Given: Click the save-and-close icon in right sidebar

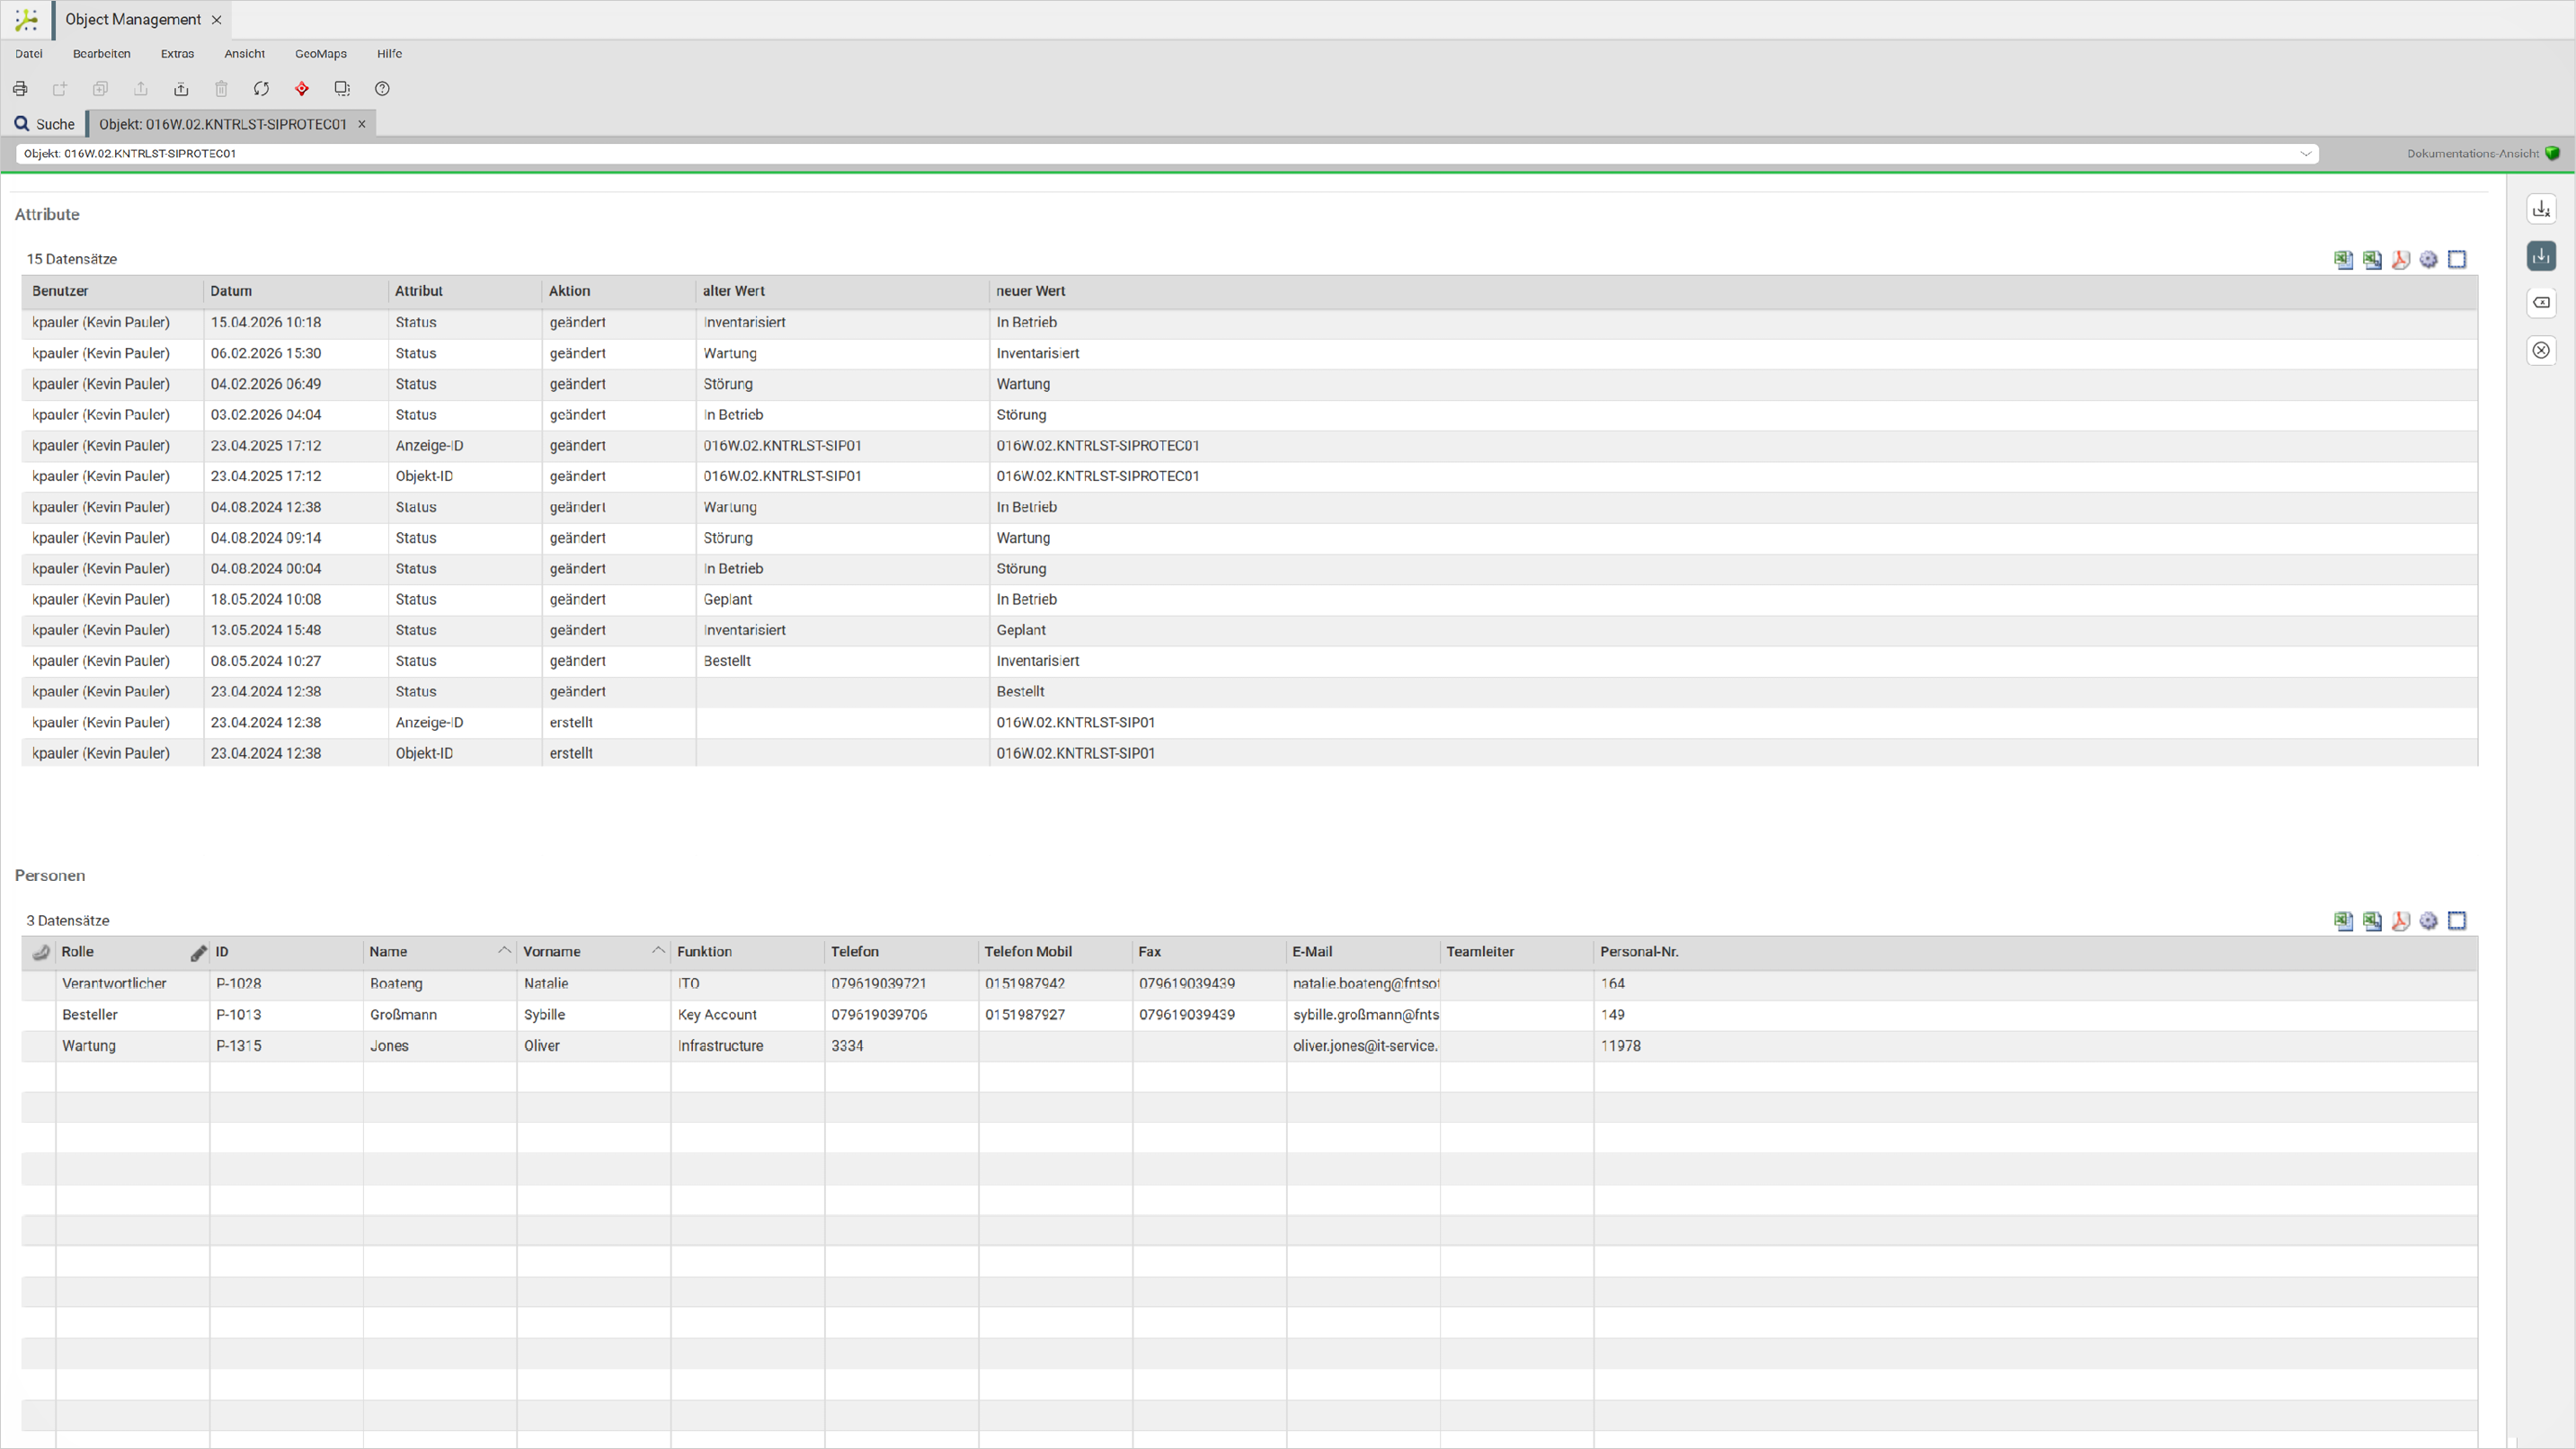Looking at the screenshot, I should click(x=2541, y=209).
